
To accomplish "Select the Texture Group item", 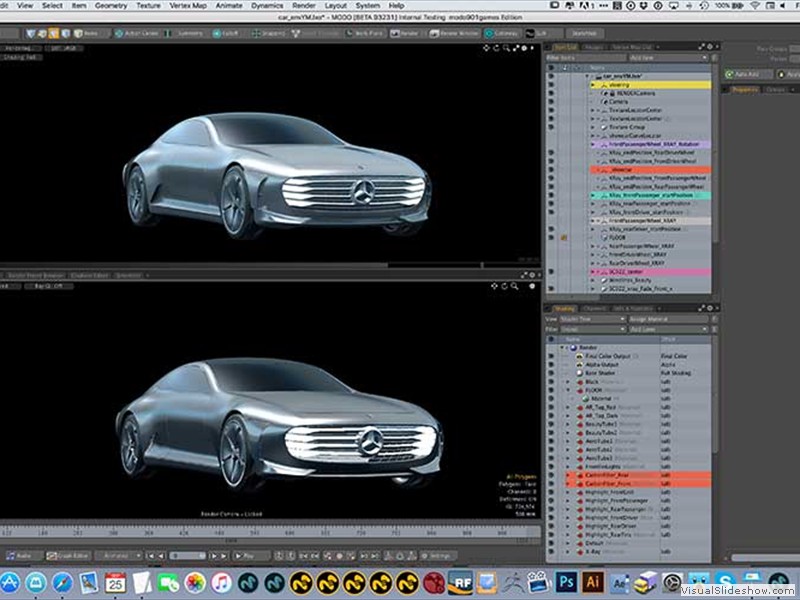I will point(627,127).
